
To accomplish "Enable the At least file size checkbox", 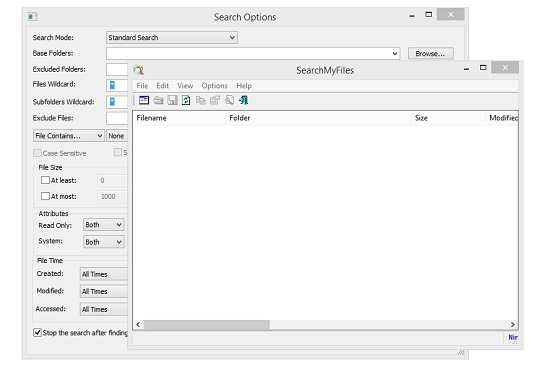I will (45, 180).
